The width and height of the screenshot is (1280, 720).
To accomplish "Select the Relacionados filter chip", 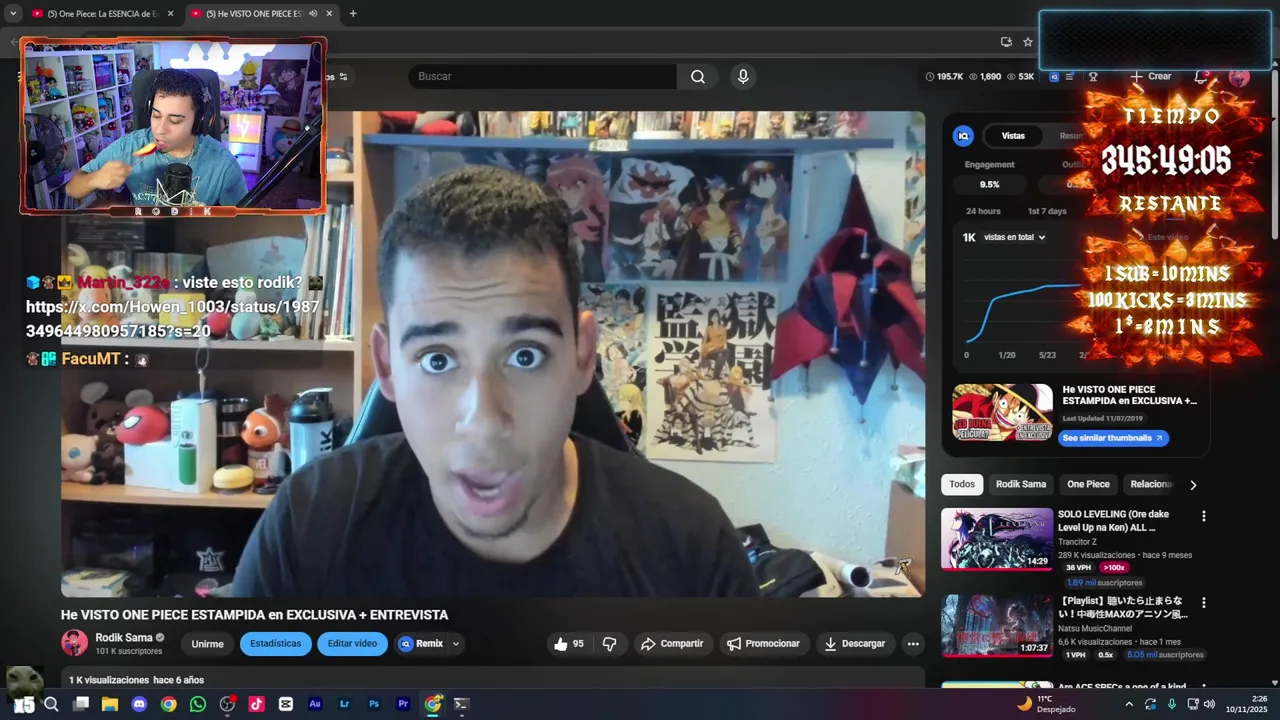I will pyautogui.click(x=1151, y=484).
